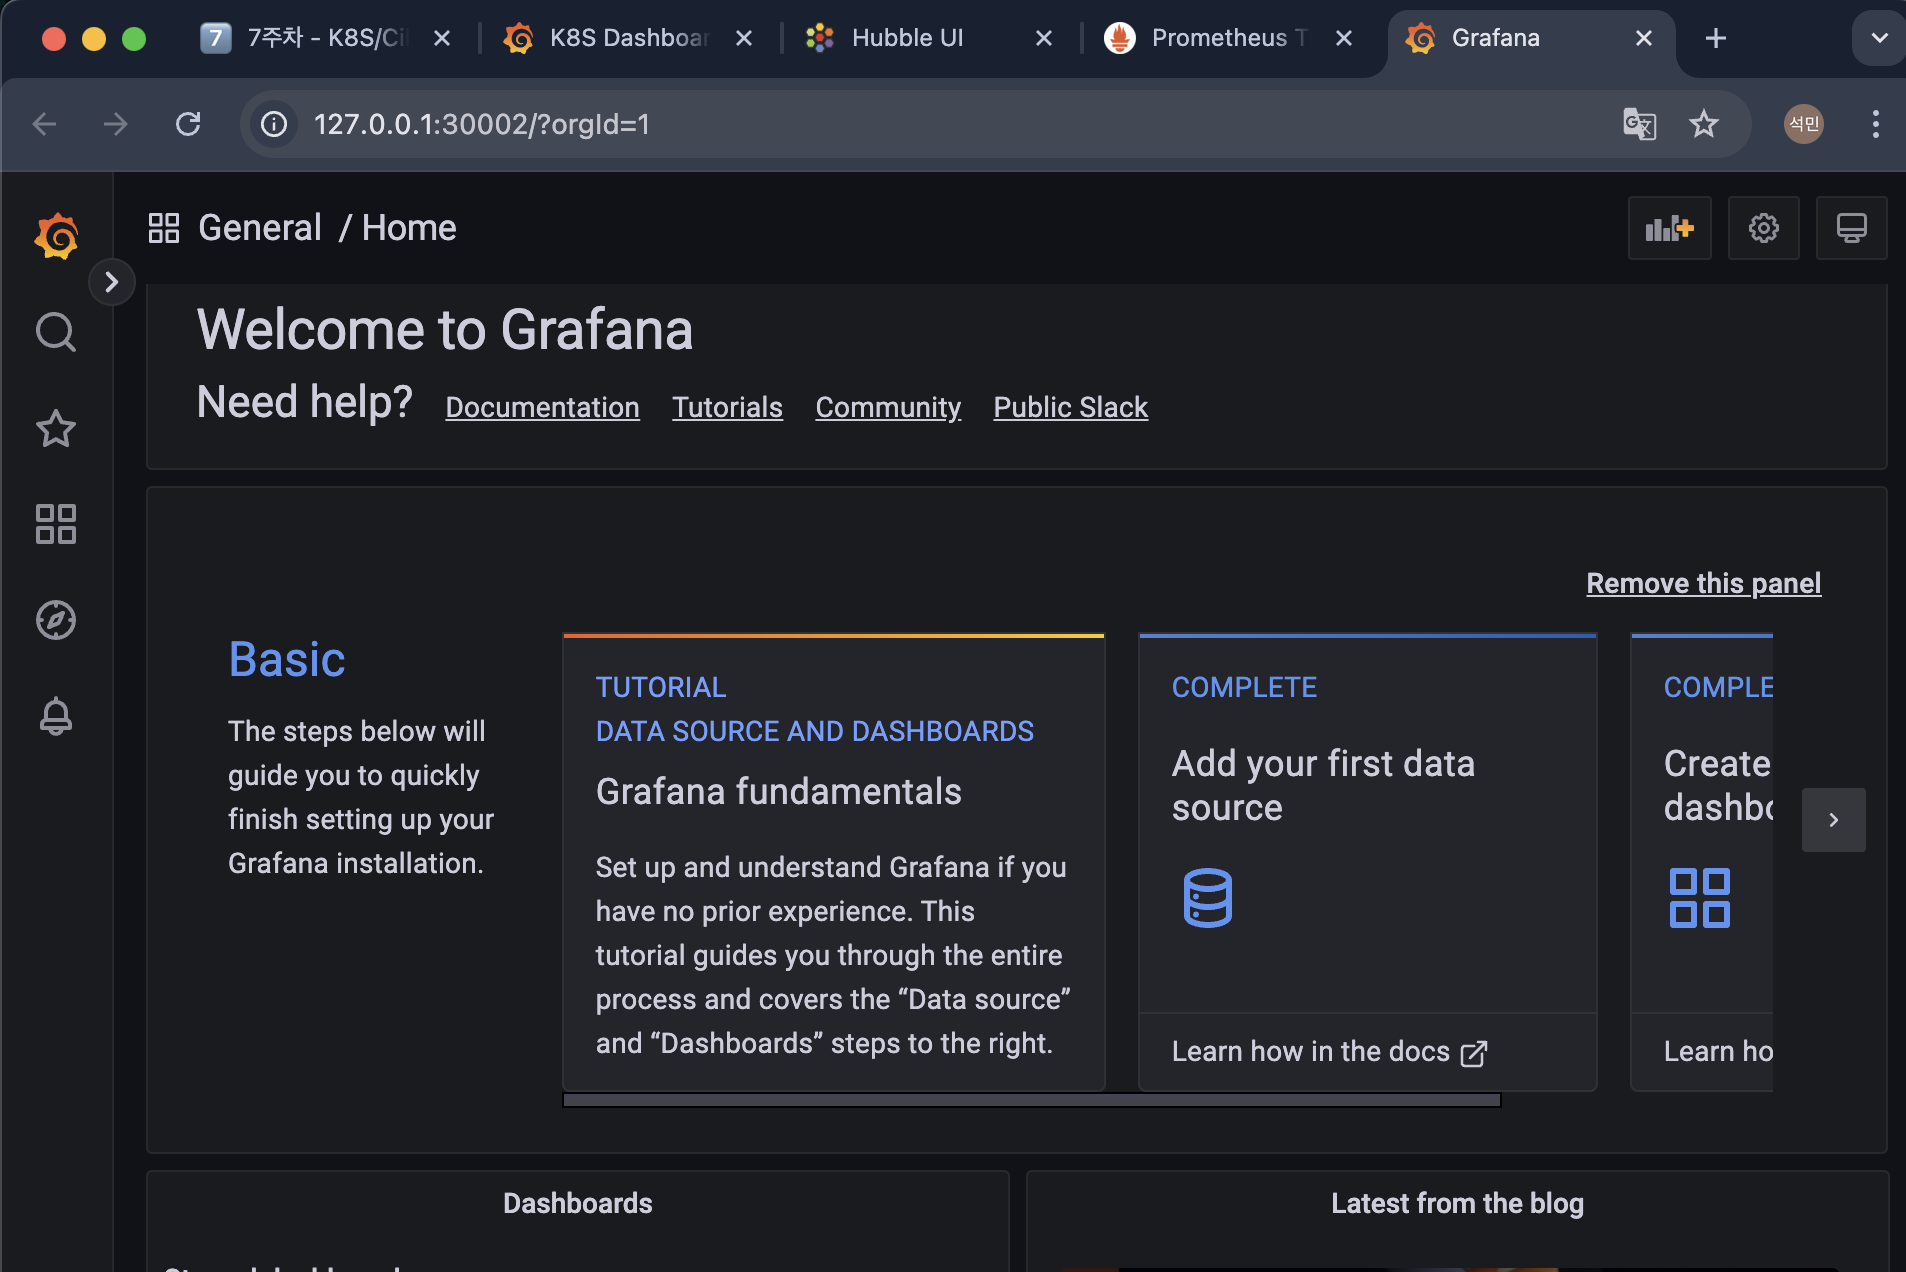The image size is (1906, 1272).
Task: Click the Welcome to Grafana heading
Action: [445, 330]
